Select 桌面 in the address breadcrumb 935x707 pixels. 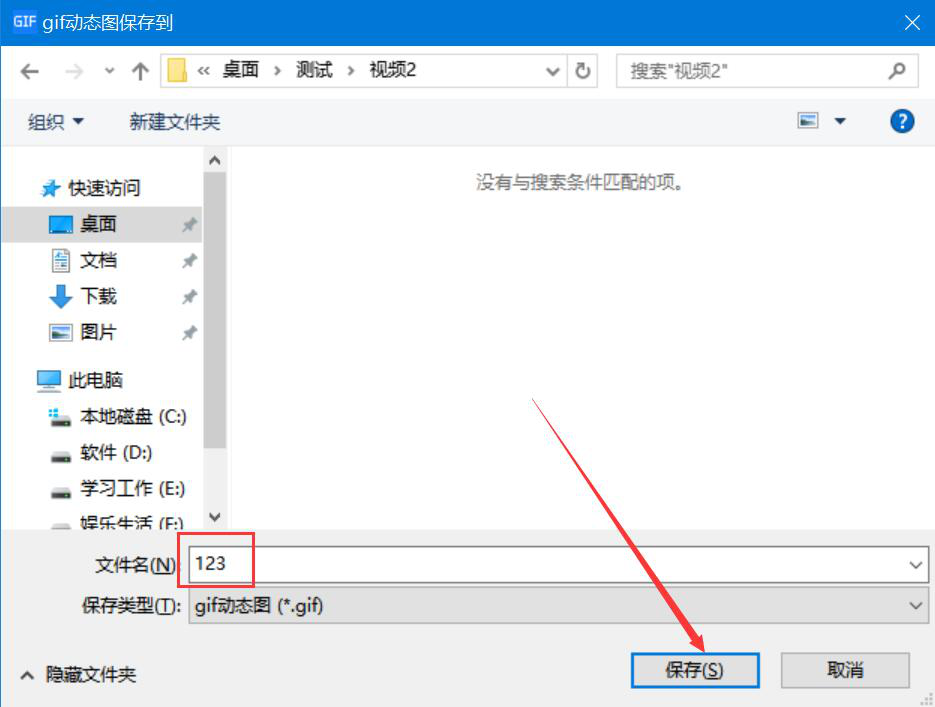(x=240, y=70)
